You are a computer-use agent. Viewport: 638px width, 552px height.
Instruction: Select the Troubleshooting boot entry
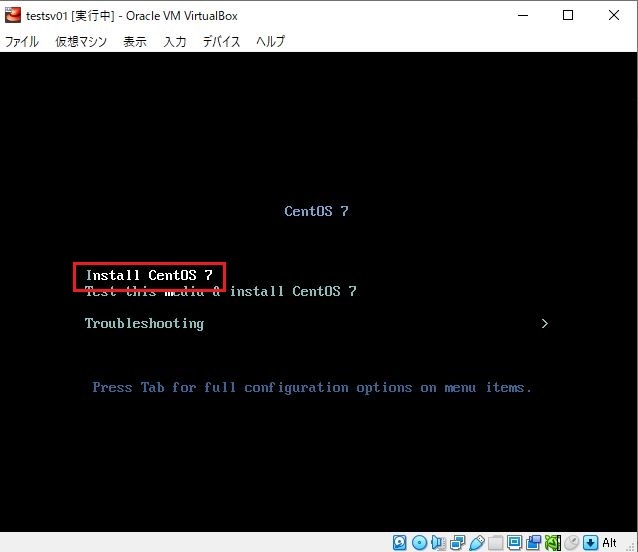pyautogui.click(x=144, y=324)
